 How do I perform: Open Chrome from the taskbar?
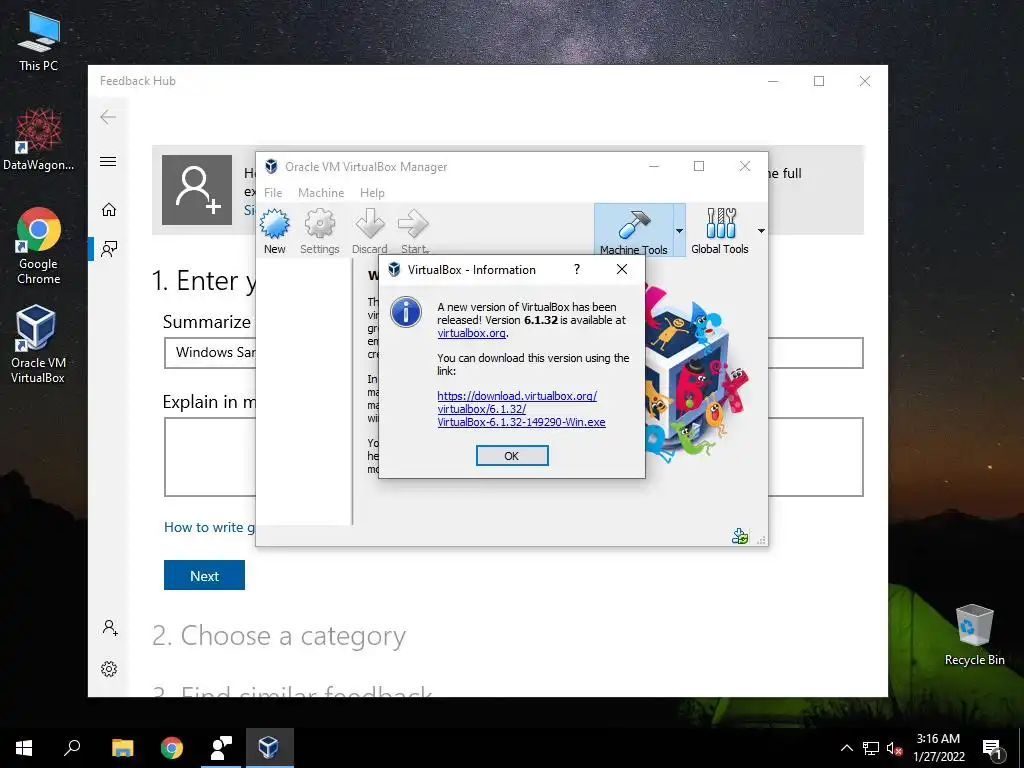172,748
